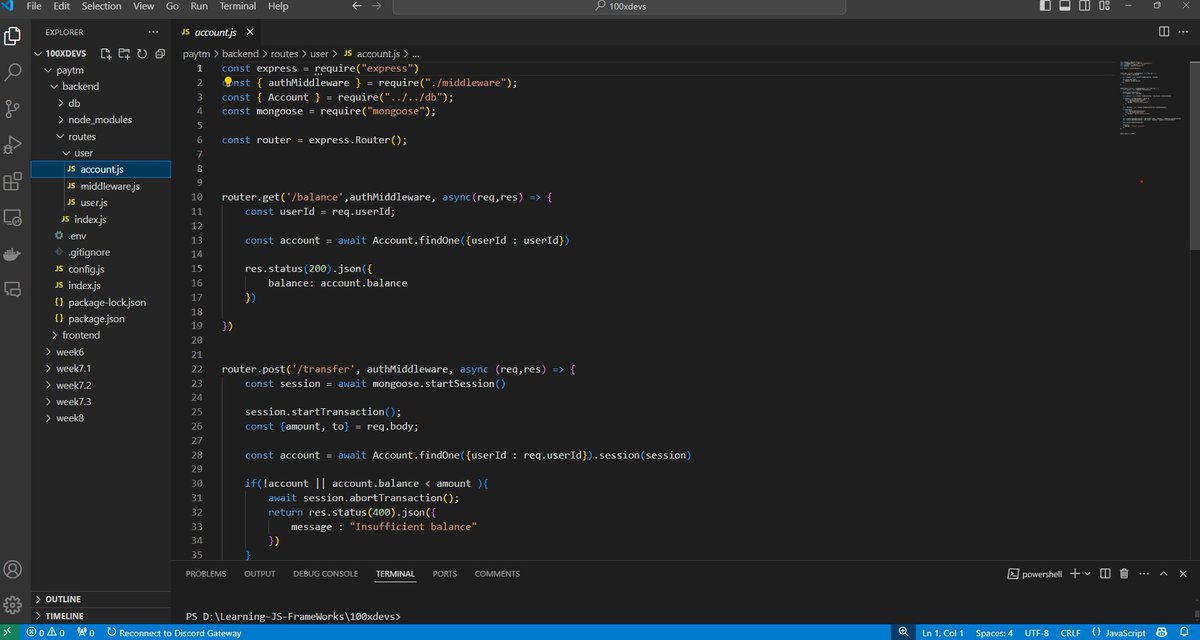
Task: Add a new terminal with plus icon
Action: tap(1075, 574)
